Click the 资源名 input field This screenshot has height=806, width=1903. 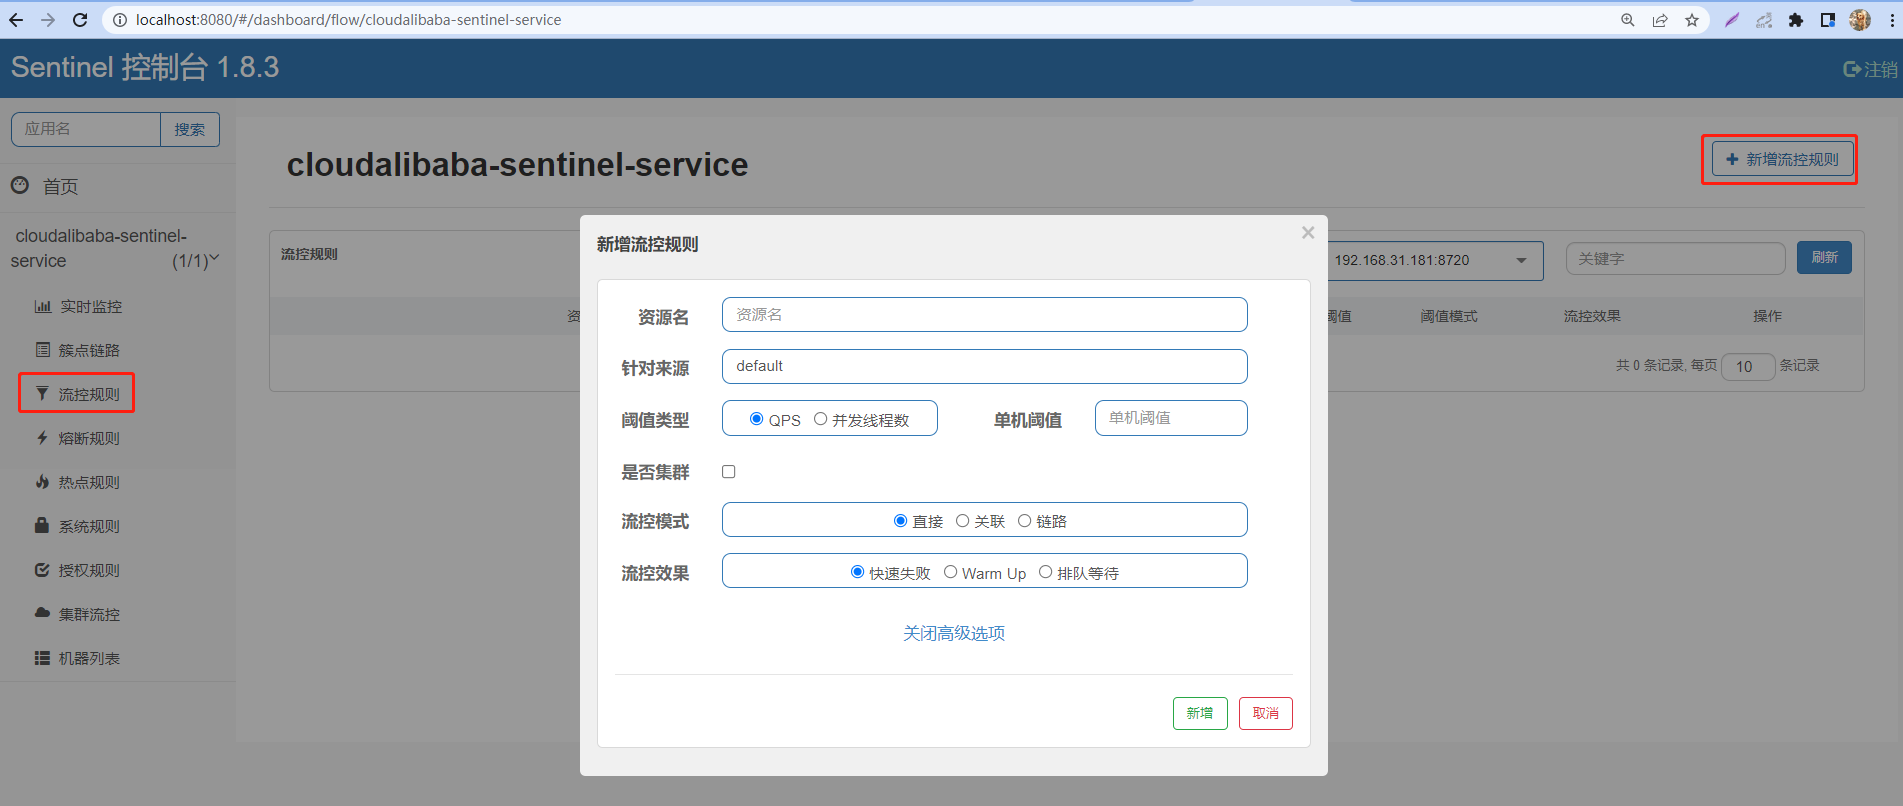(x=985, y=314)
